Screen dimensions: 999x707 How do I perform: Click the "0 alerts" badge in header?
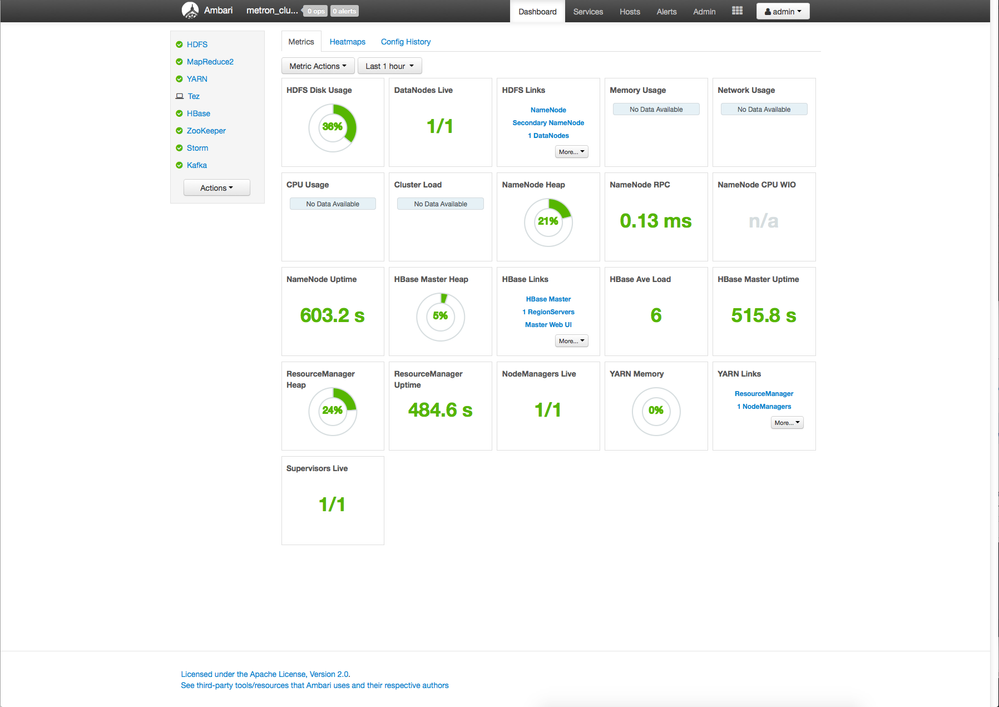343,11
